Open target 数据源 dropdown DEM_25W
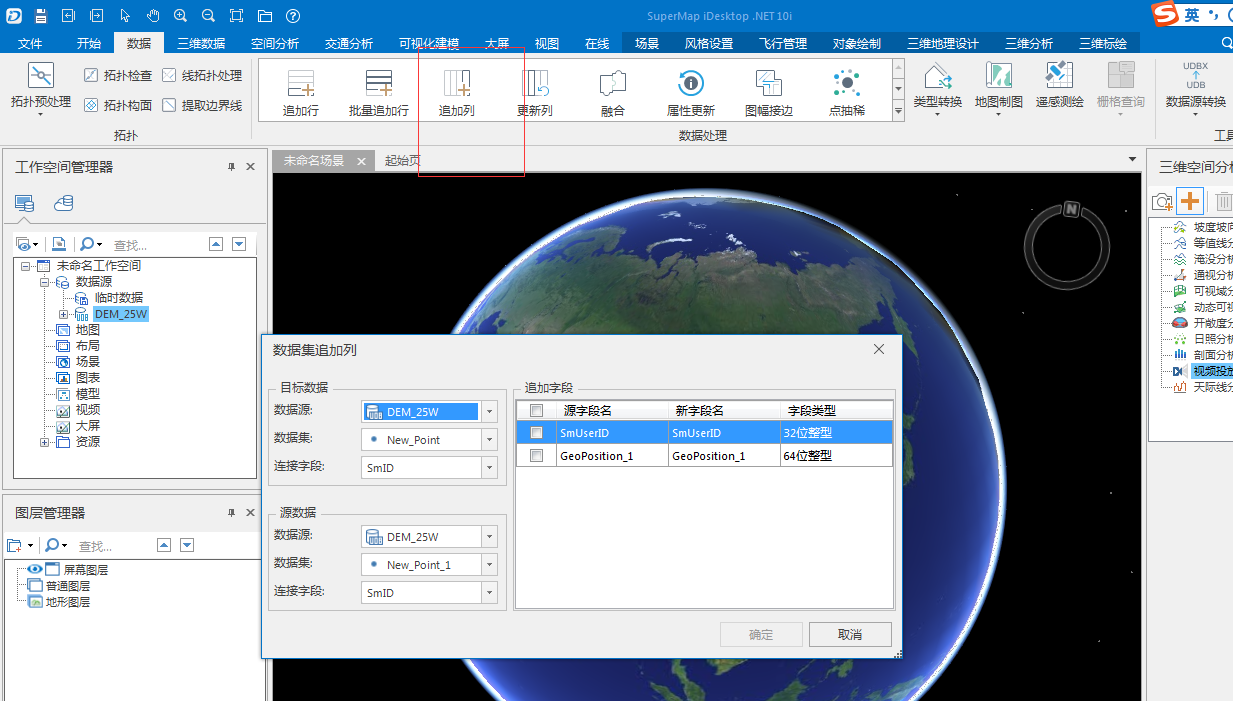 pyautogui.click(x=489, y=412)
